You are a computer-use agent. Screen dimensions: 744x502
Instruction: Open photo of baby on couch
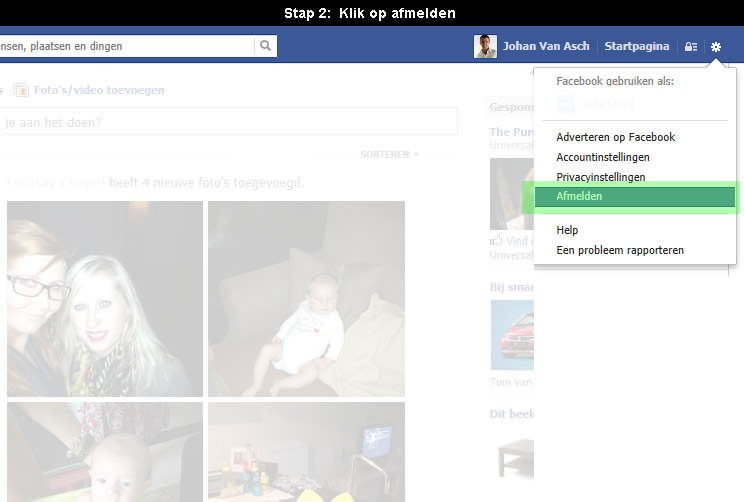tap(307, 298)
